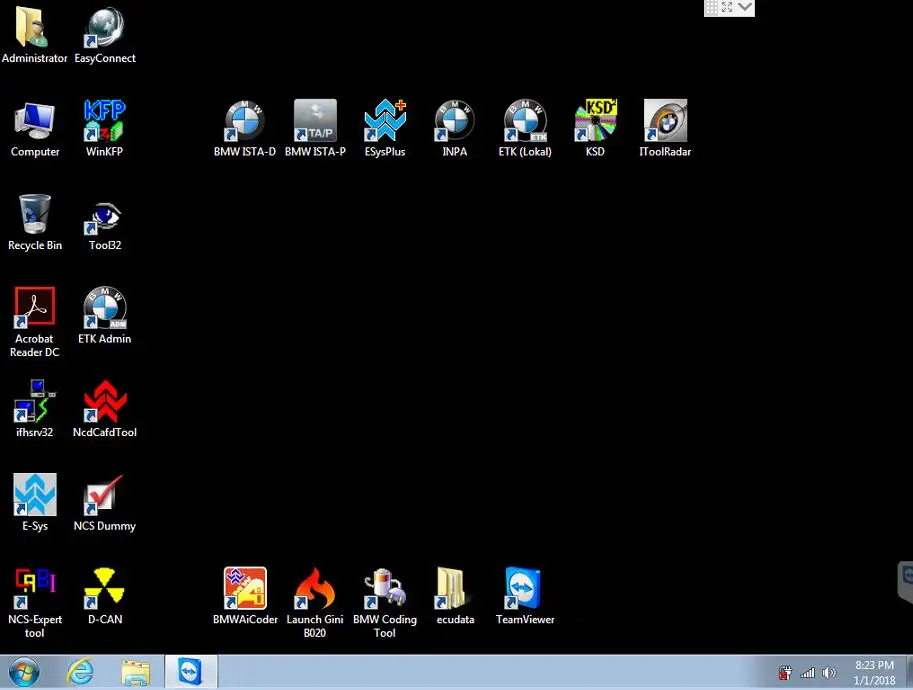
Task: Launch Internet Explorer from taskbar
Action: pos(80,672)
